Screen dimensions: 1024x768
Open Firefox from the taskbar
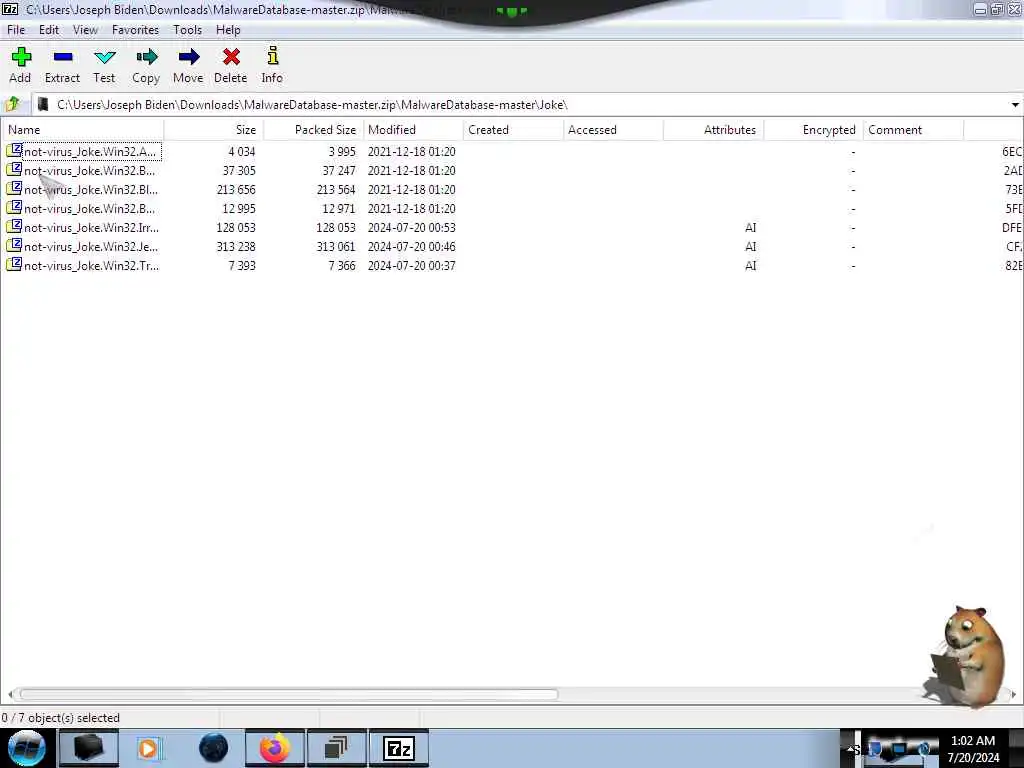click(275, 748)
